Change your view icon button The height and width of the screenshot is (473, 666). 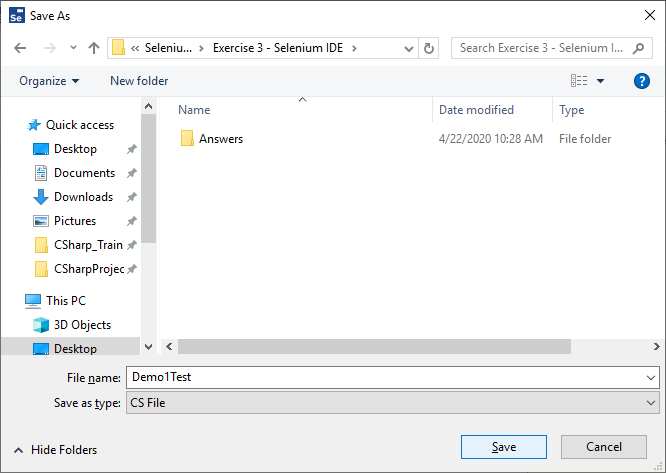[579, 81]
